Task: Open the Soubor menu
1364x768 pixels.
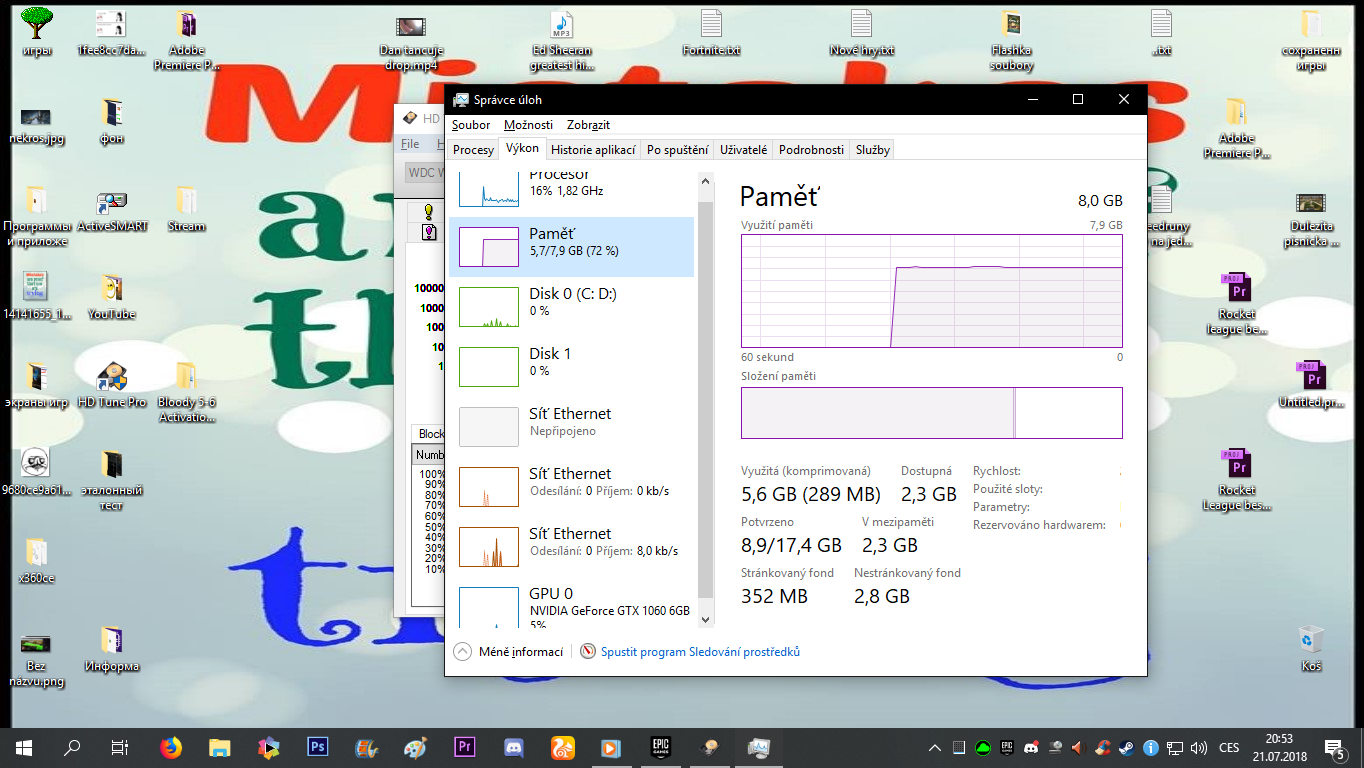Action: pos(471,125)
